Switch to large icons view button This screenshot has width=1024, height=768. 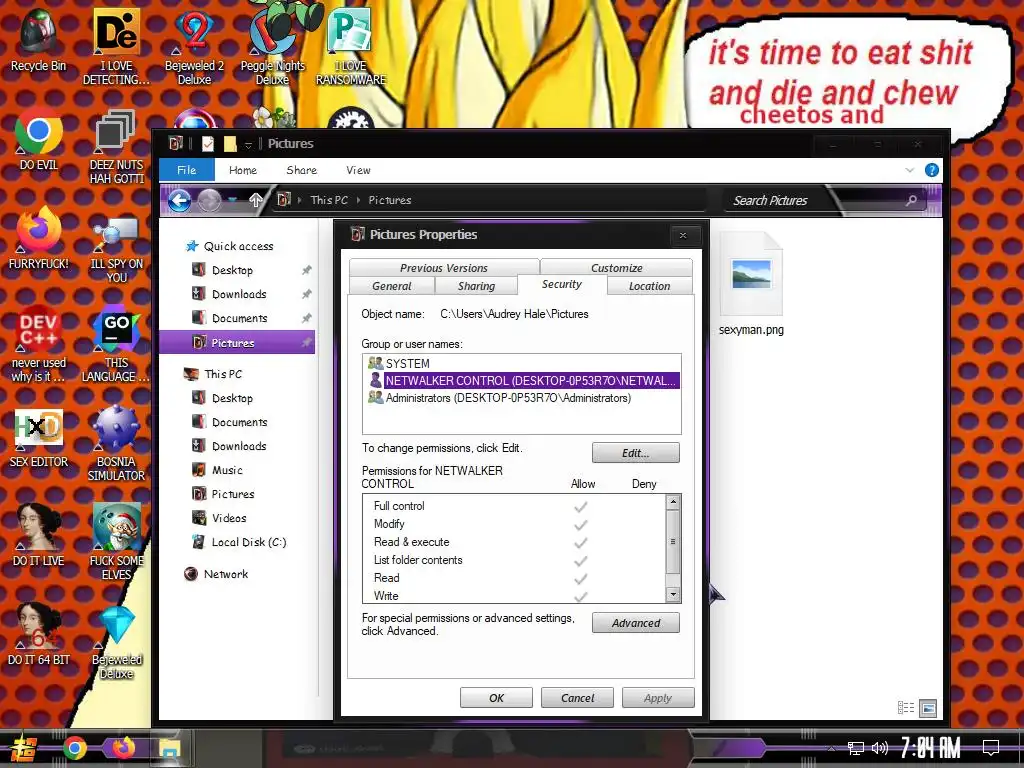pyautogui.click(x=928, y=708)
